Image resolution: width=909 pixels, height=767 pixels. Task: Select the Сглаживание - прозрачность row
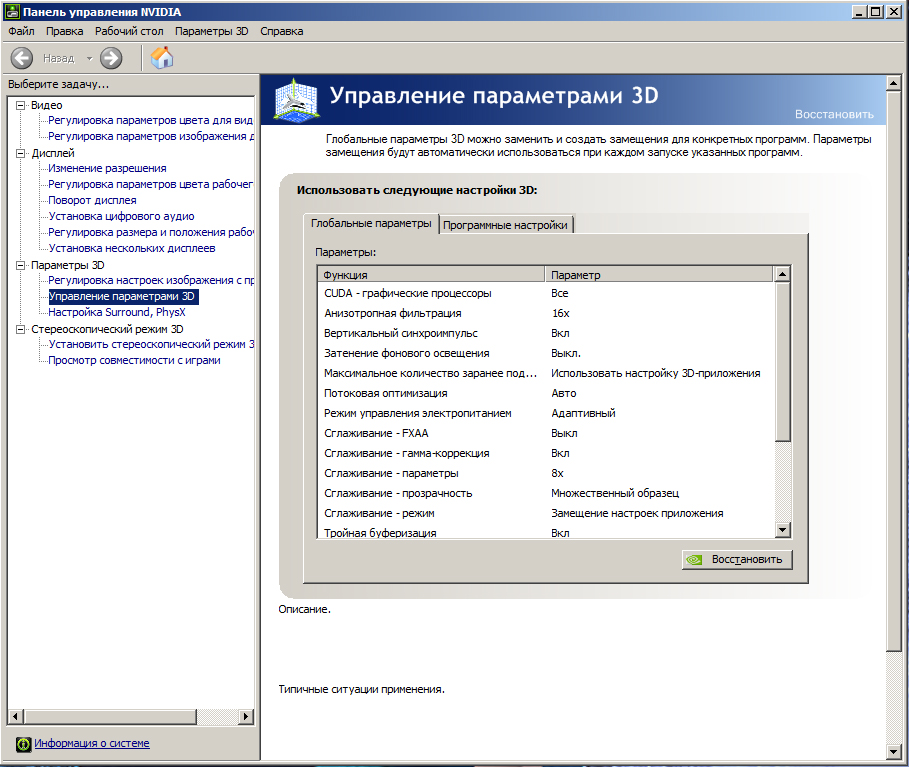click(546, 493)
